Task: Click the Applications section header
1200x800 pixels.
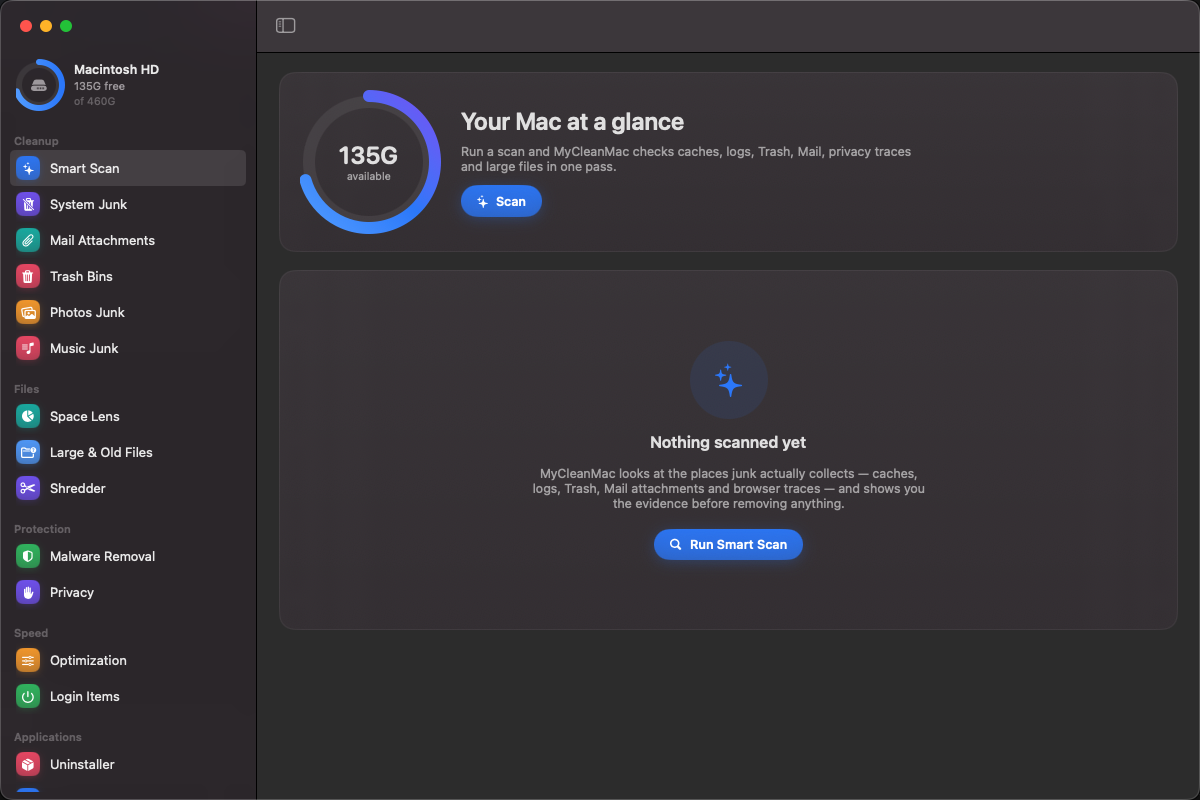Action: click(x=48, y=737)
